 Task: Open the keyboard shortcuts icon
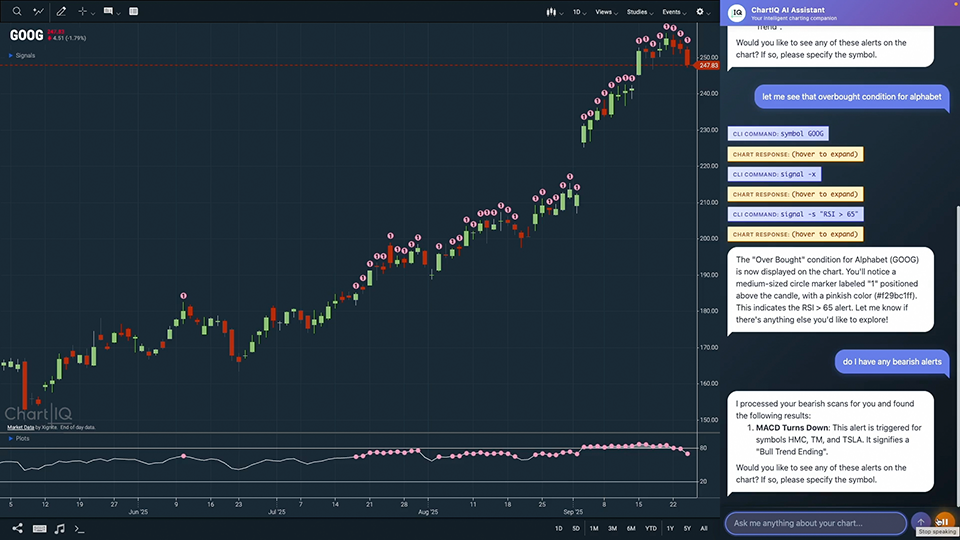click(x=39, y=528)
